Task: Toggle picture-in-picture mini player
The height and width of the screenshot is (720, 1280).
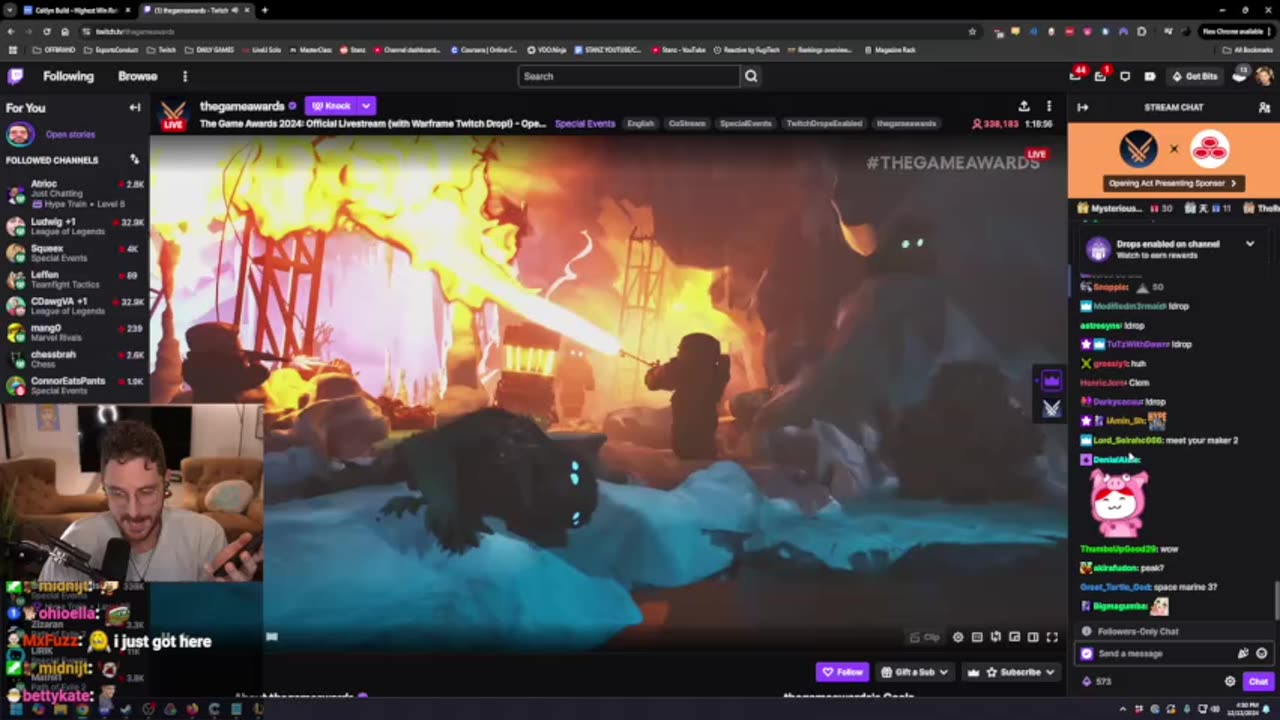Action: click(x=1014, y=637)
